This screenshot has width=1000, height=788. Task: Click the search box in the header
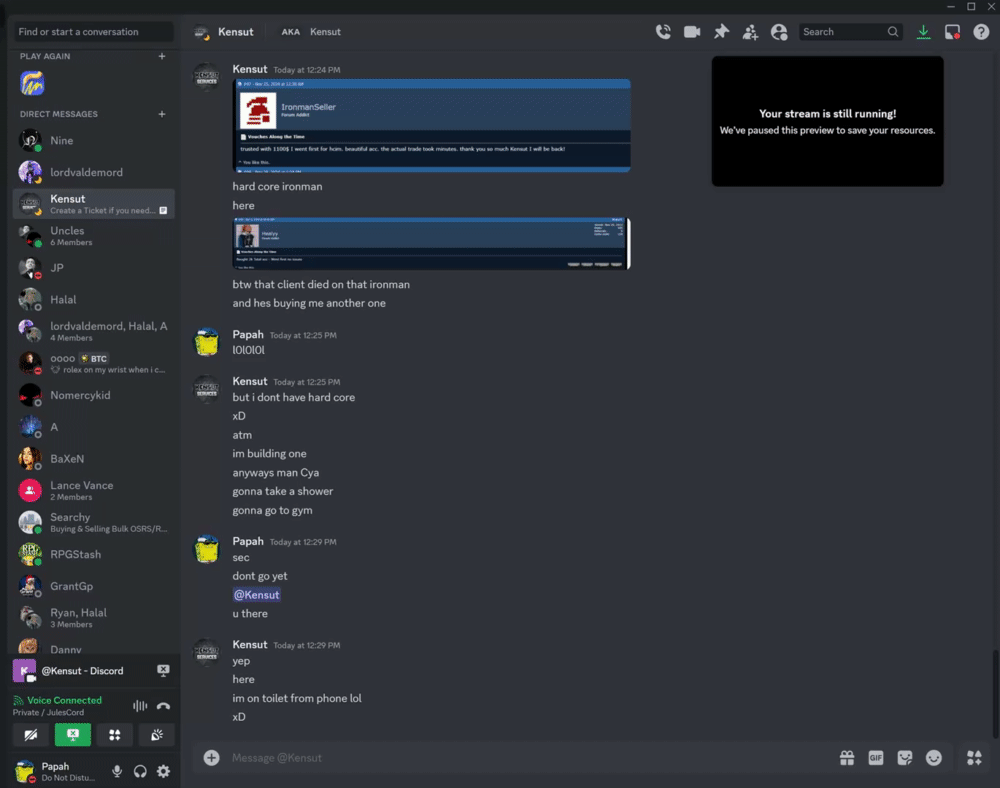click(850, 32)
